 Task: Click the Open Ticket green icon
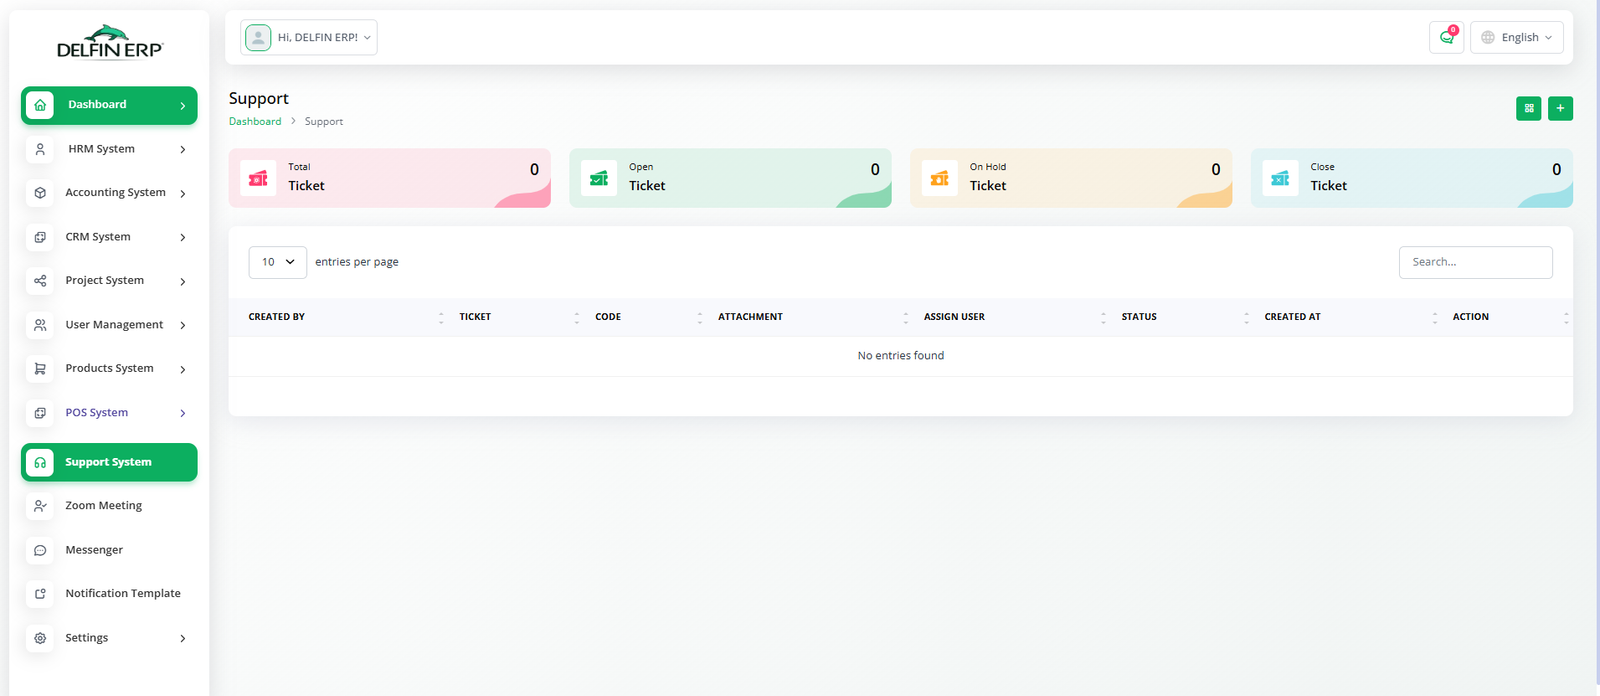click(599, 178)
